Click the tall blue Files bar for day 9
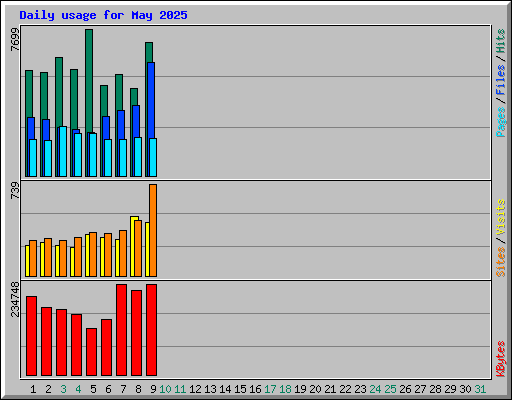The width and height of the screenshot is (512, 400). pos(151,100)
